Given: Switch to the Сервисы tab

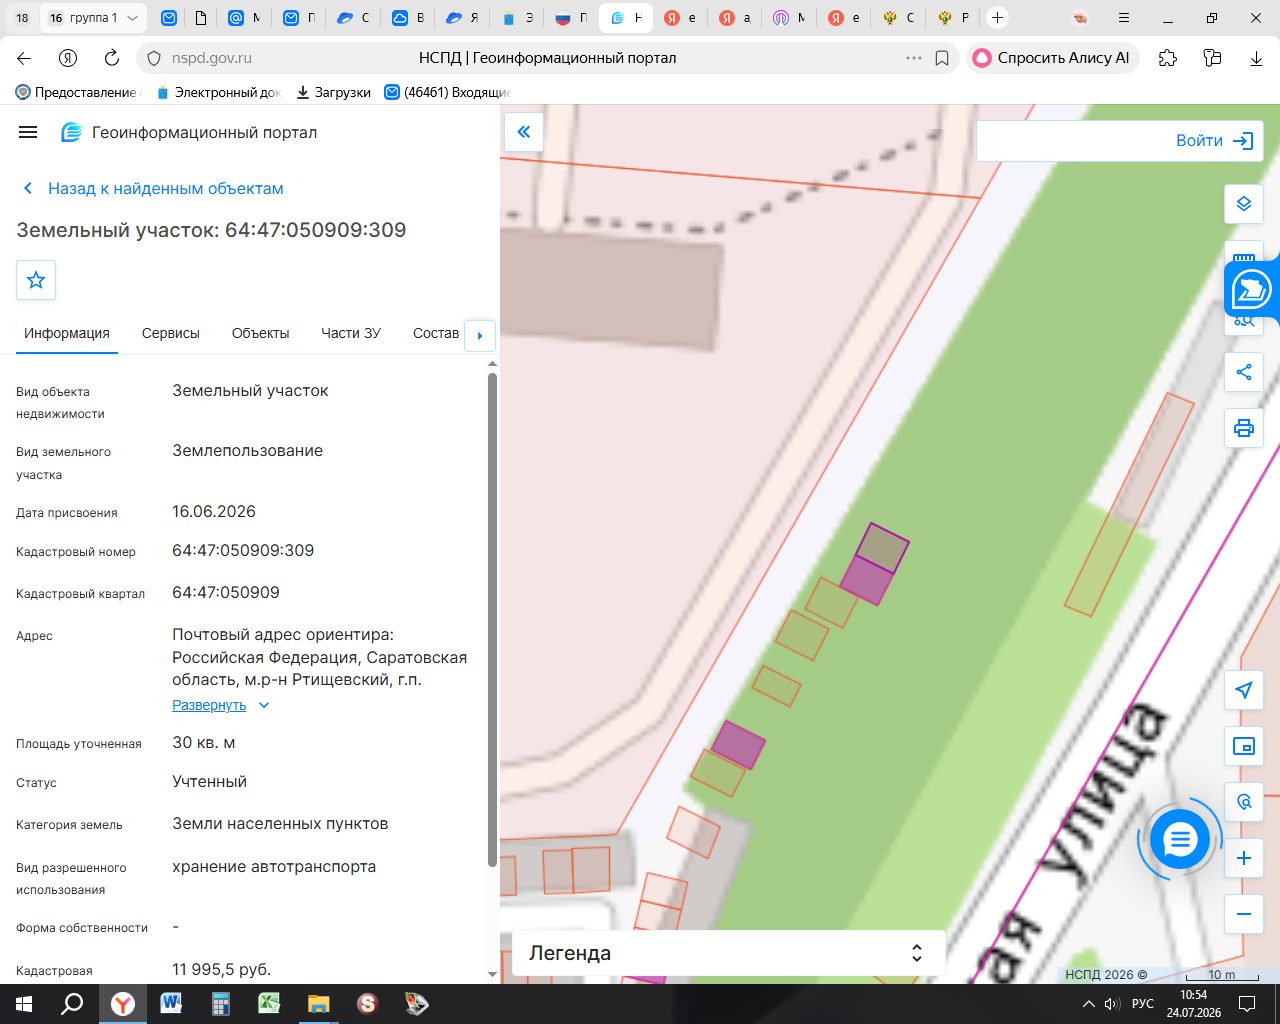Looking at the screenshot, I should click(x=171, y=333).
